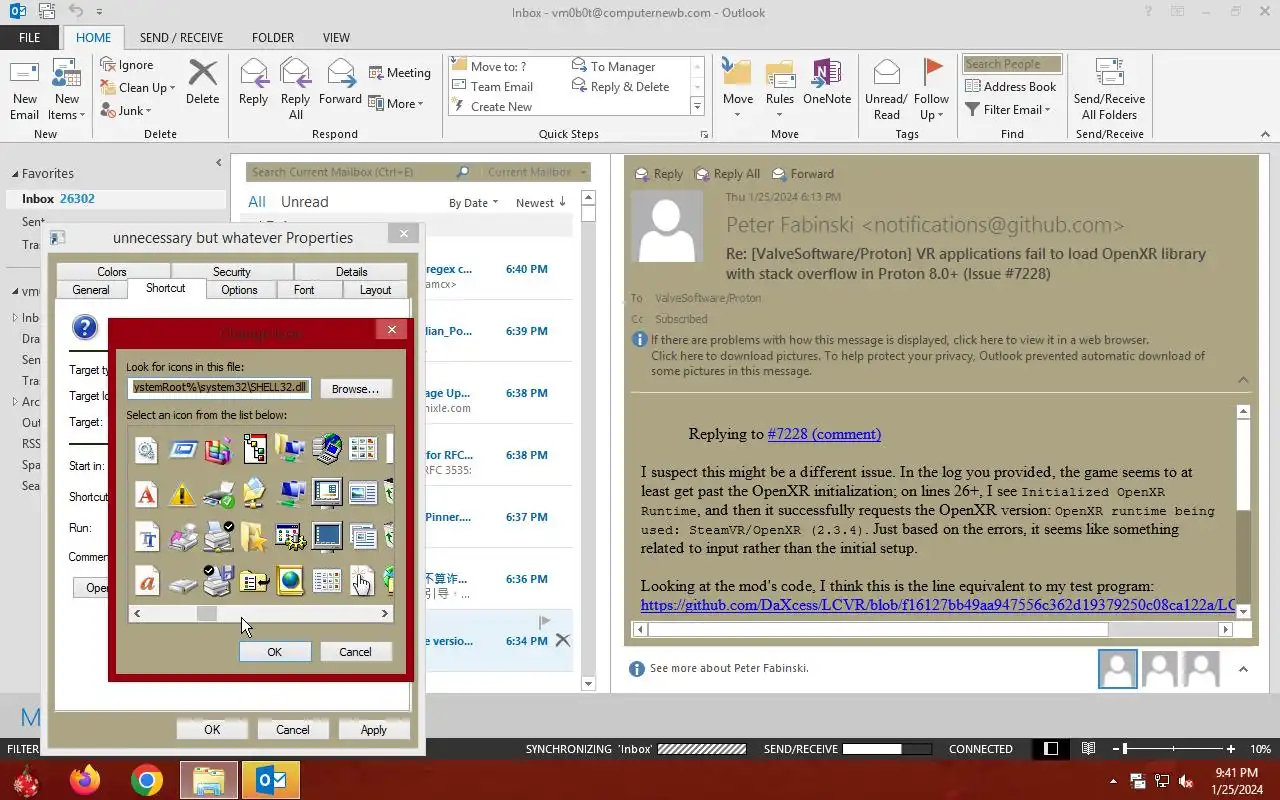The image size is (1280, 800).
Task: Open the Current Mailbox scope dropdown
Action: tap(535, 172)
